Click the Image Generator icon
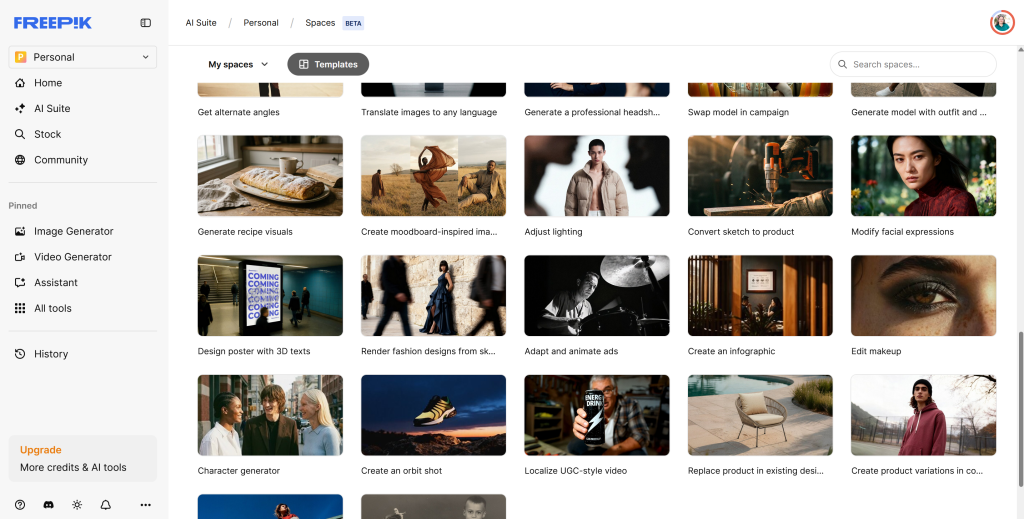The image size is (1024, 519). (x=20, y=231)
